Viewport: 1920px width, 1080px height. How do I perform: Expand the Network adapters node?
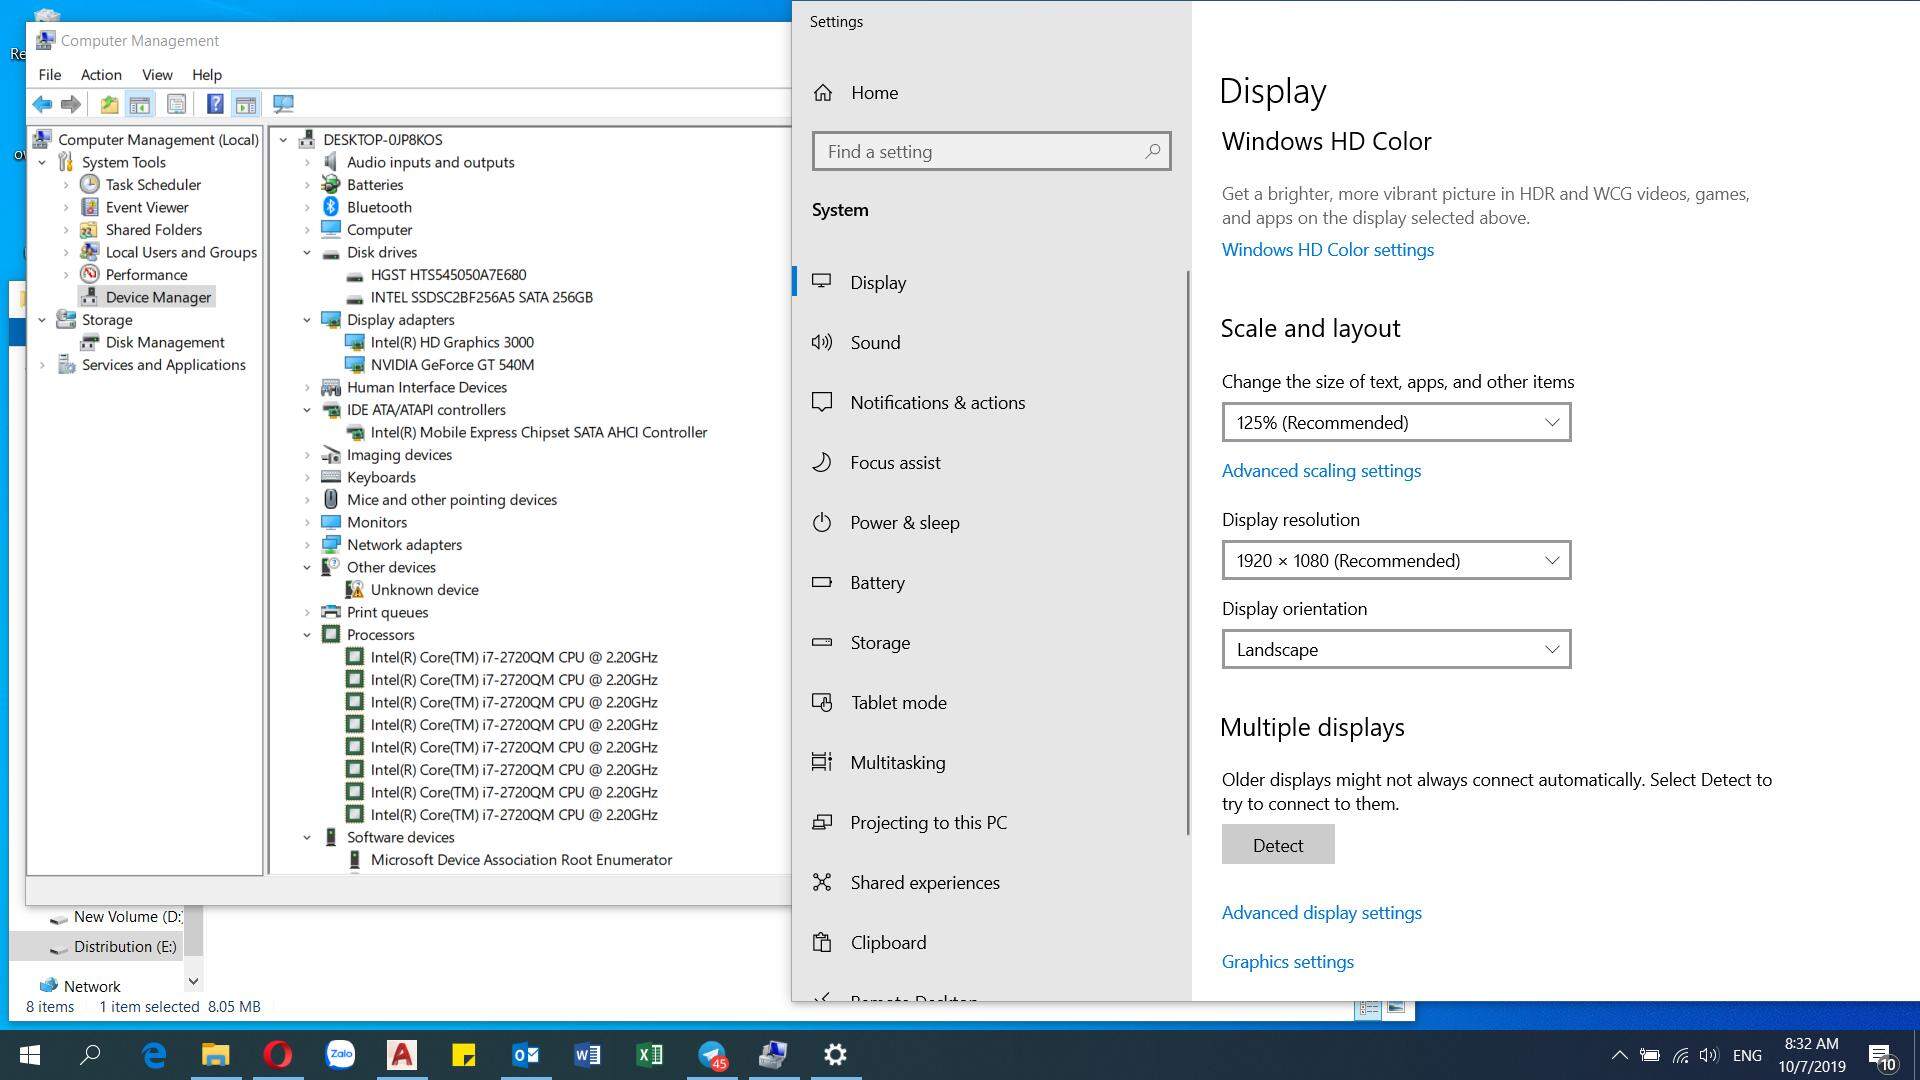click(307, 545)
